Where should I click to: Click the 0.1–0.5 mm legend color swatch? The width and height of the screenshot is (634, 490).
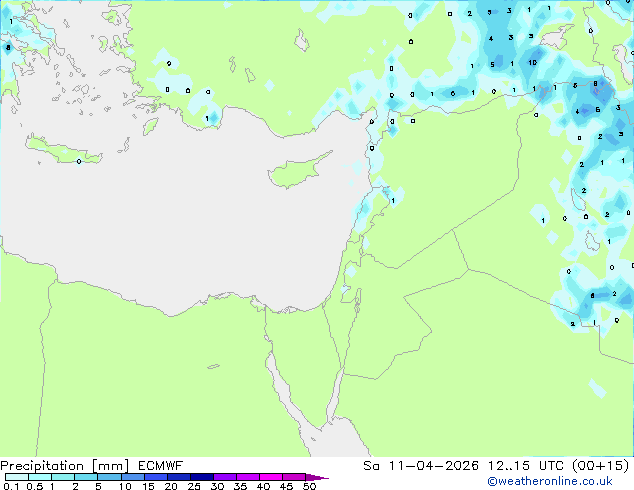click(17, 477)
